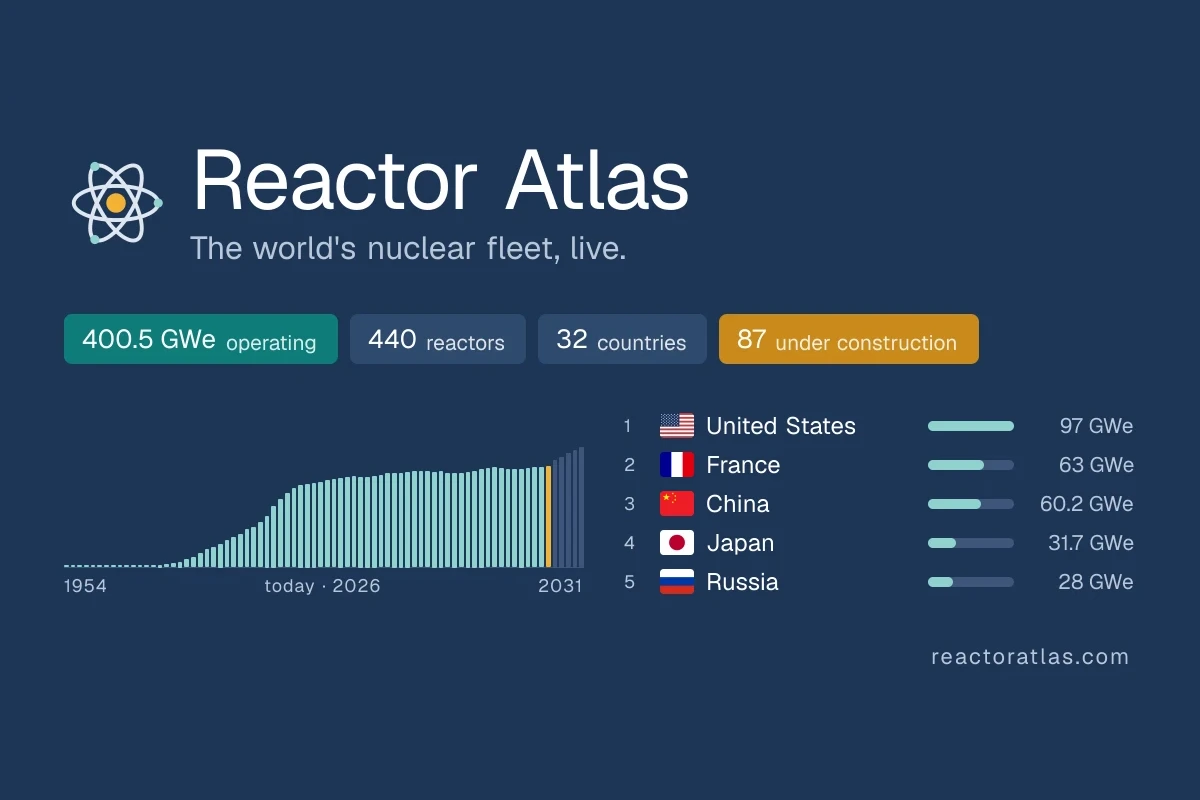
Task: Click the "France" country name
Action: pyautogui.click(x=743, y=465)
